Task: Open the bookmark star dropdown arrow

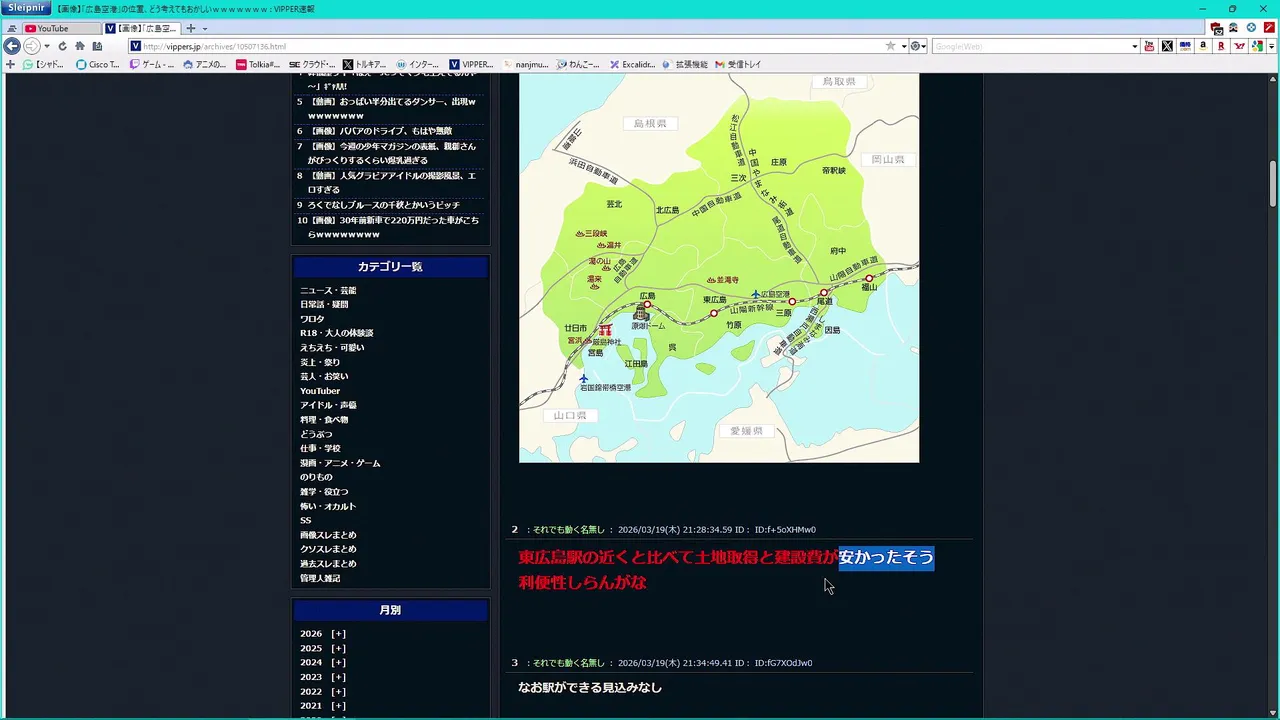Action: click(x=903, y=46)
